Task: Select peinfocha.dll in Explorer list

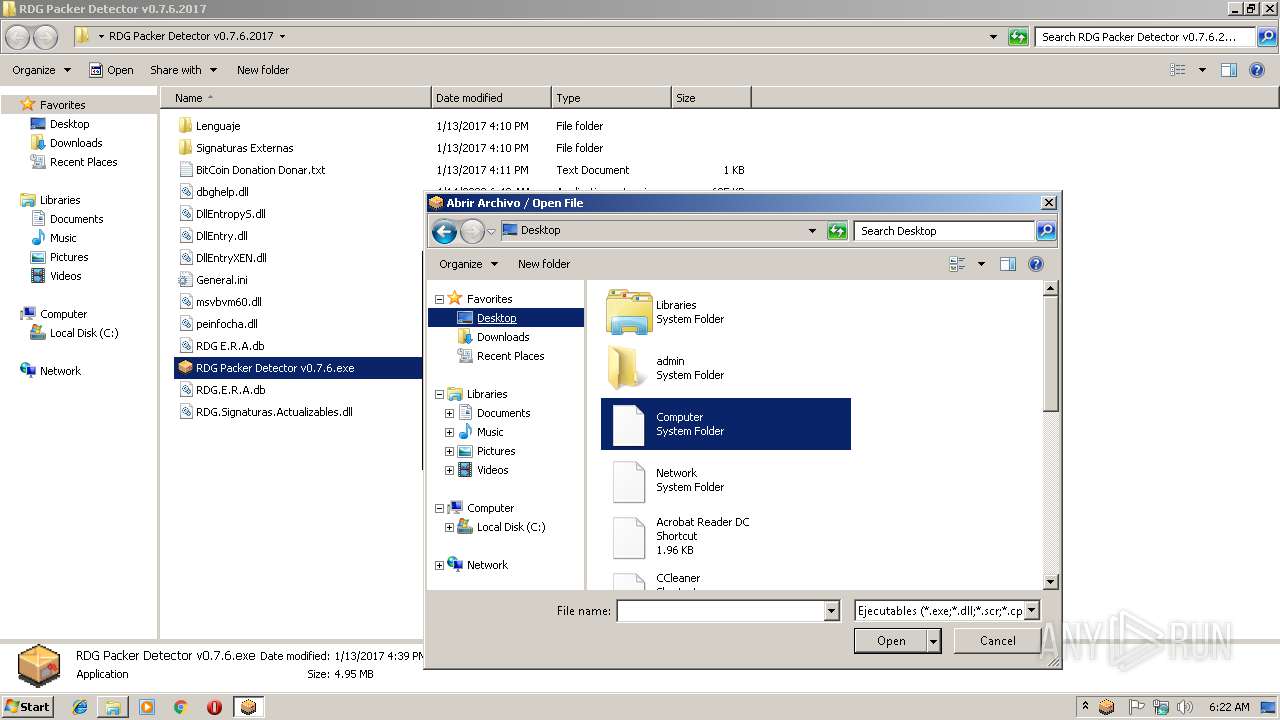Action: click(217, 324)
